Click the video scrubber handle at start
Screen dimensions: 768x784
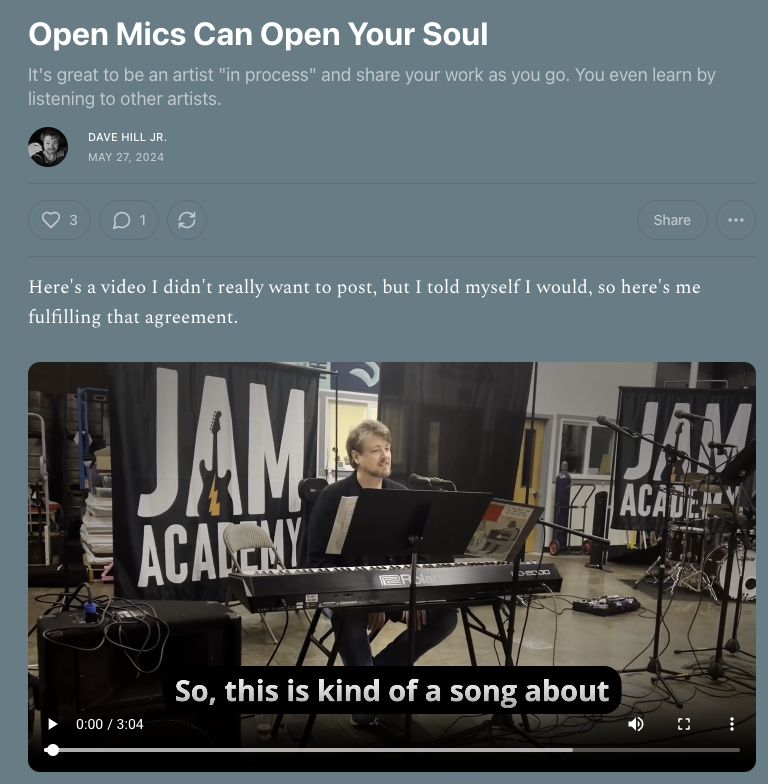(52, 750)
